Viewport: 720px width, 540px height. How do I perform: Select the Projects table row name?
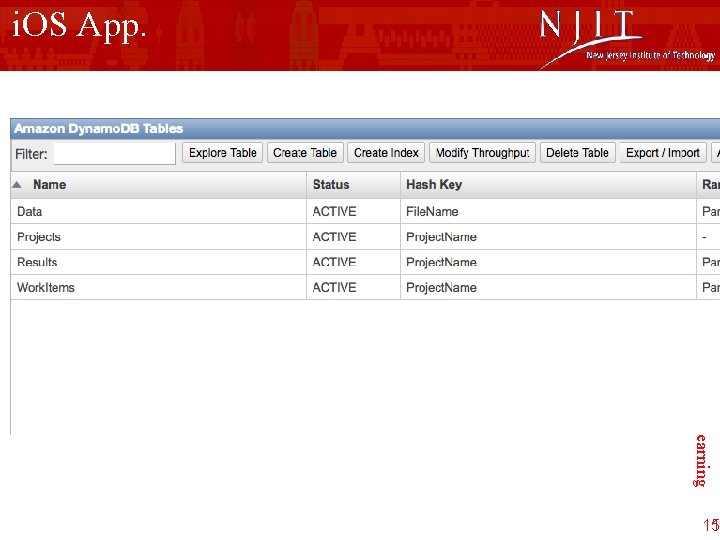point(39,237)
